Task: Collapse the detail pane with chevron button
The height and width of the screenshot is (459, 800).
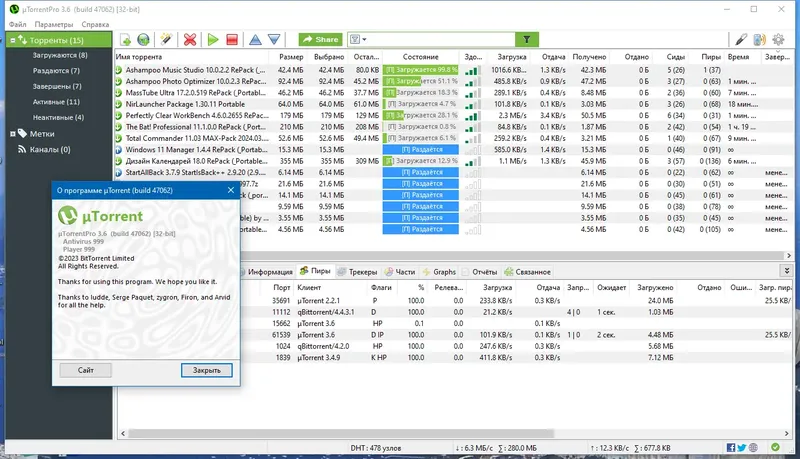Action: click(787, 271)
